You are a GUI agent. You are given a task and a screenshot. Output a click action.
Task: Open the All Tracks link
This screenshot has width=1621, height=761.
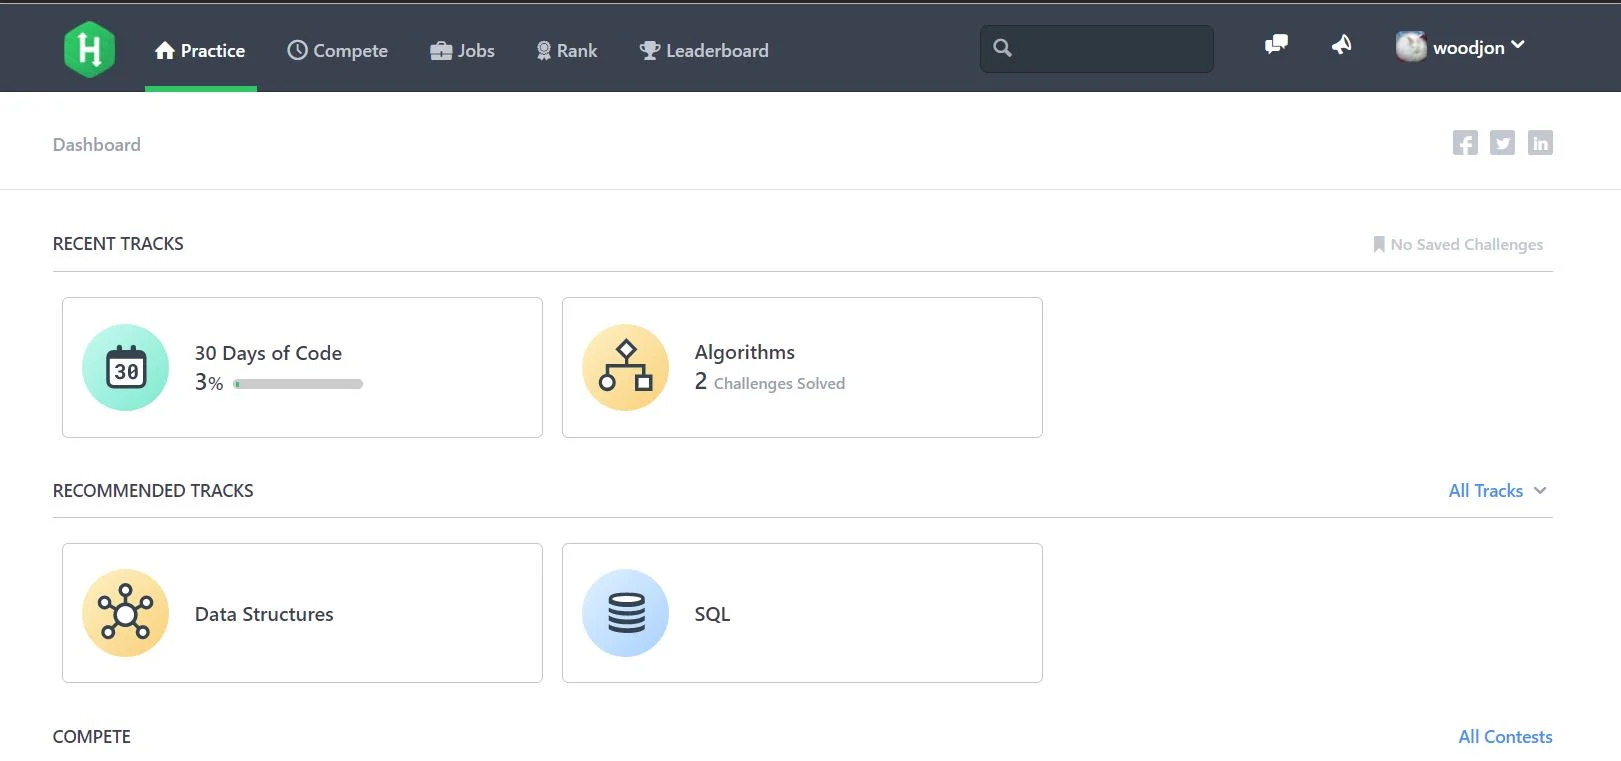(1486, 491)
